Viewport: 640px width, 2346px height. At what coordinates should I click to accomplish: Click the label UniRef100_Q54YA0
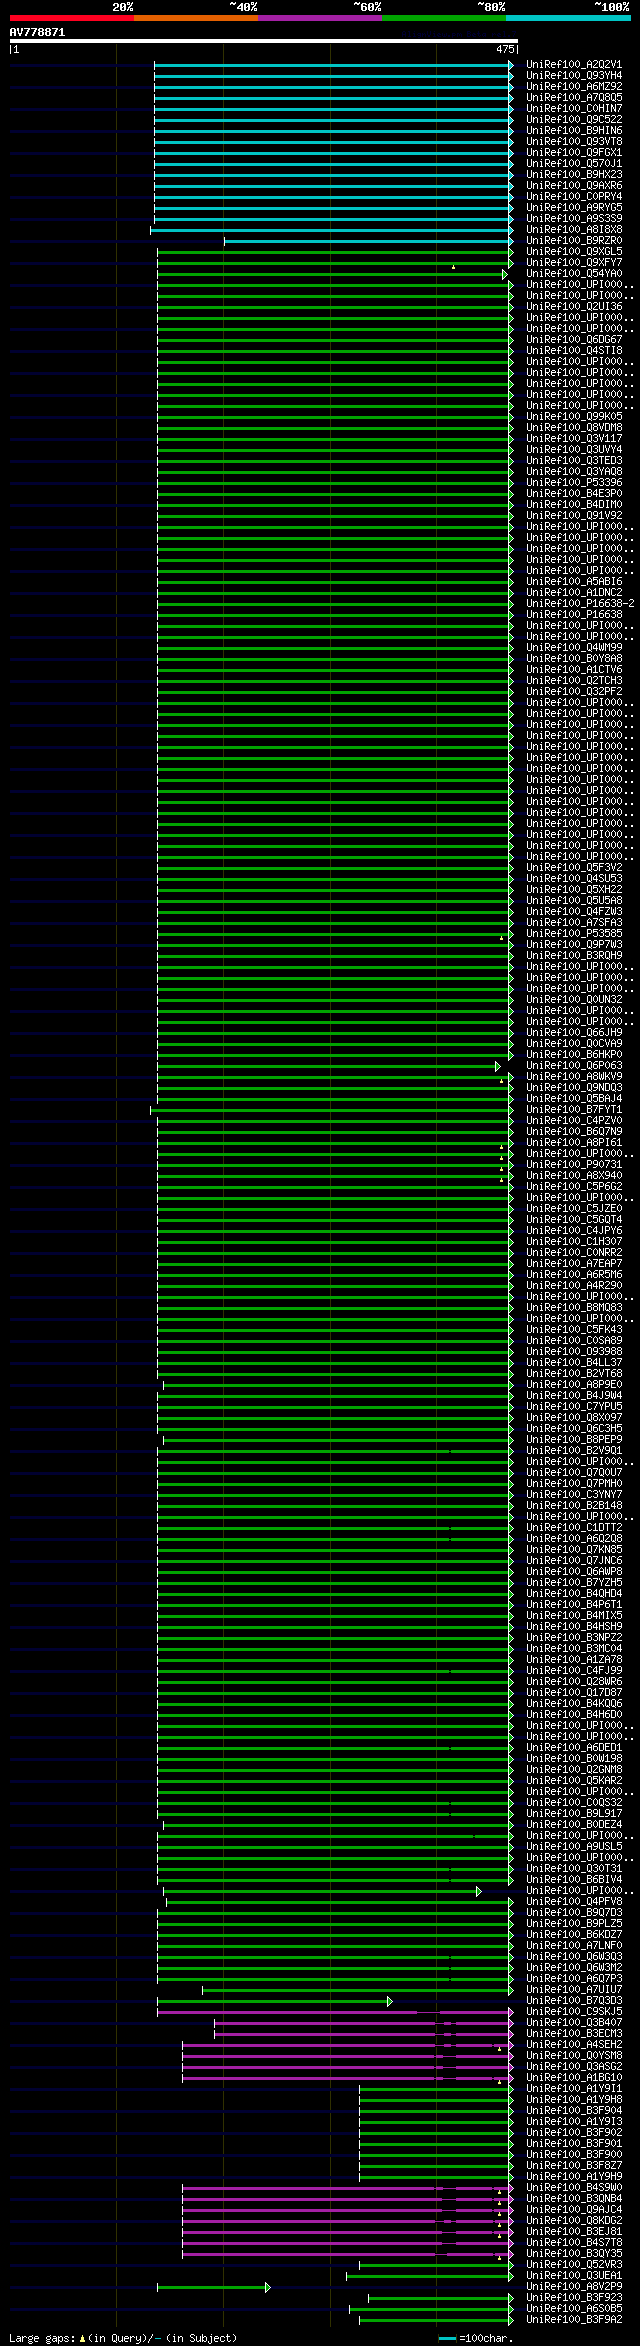pyautogui.click(x=574, y=273)
